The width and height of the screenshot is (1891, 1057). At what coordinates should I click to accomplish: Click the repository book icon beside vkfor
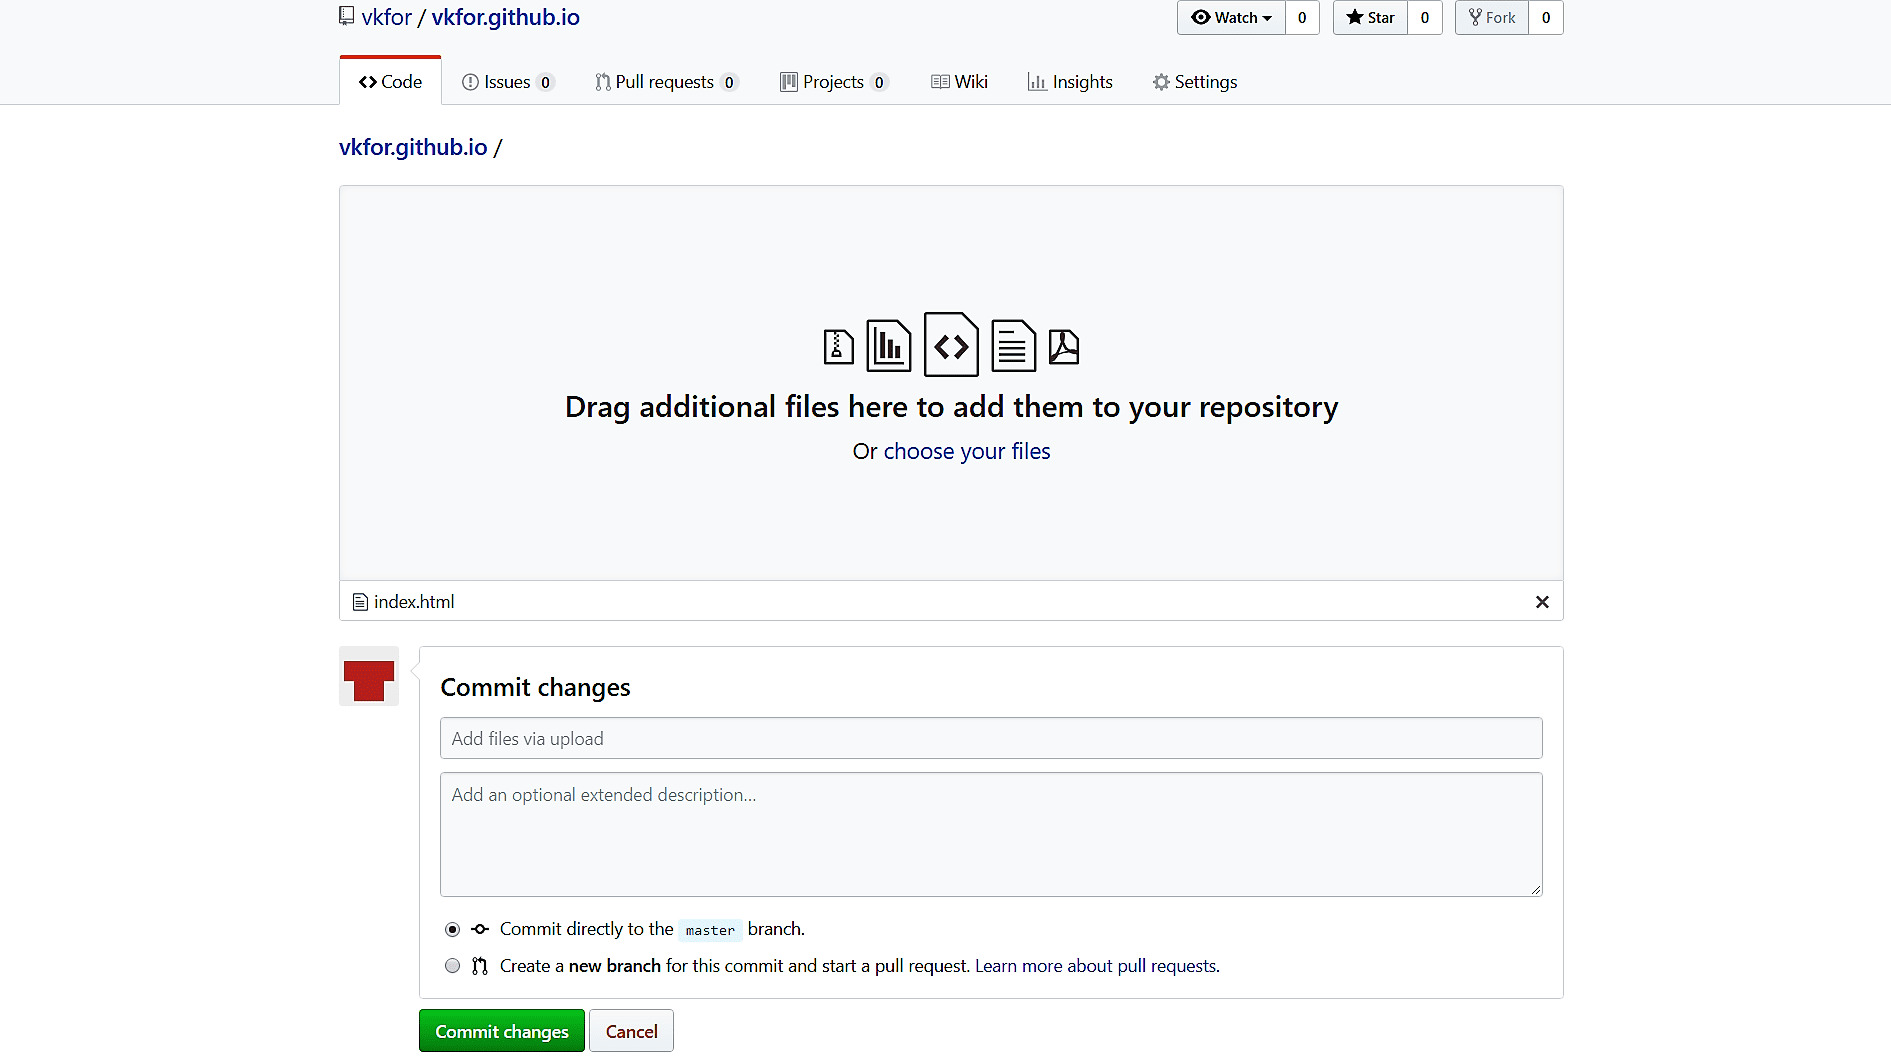346,16
